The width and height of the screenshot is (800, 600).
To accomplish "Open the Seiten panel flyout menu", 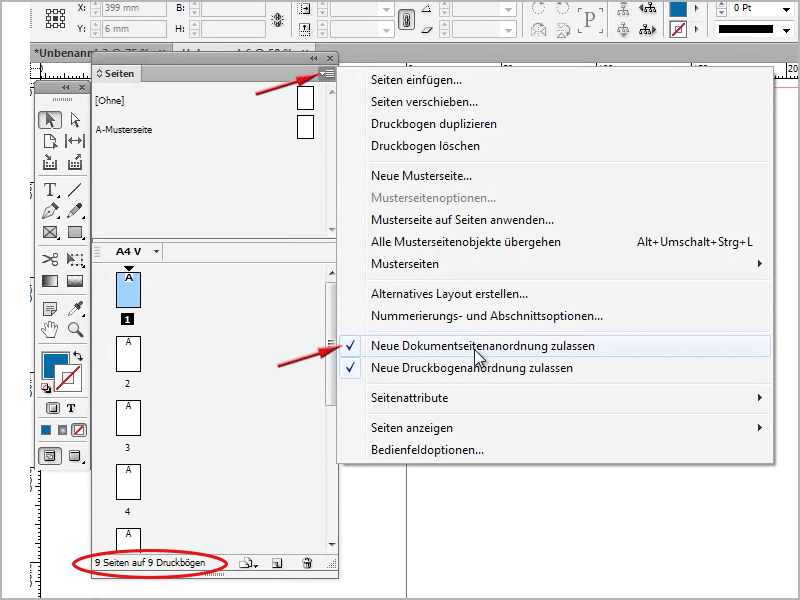I will coord(327,74).
